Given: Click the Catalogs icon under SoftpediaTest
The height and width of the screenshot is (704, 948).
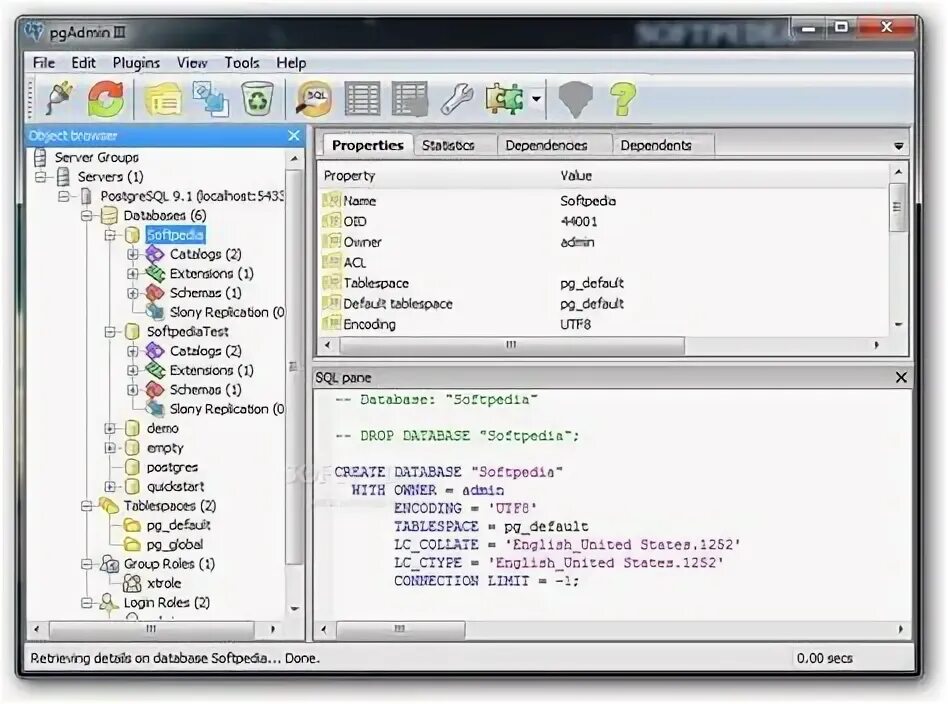Looking at the screenshot, I should click(x=155, y=351).
